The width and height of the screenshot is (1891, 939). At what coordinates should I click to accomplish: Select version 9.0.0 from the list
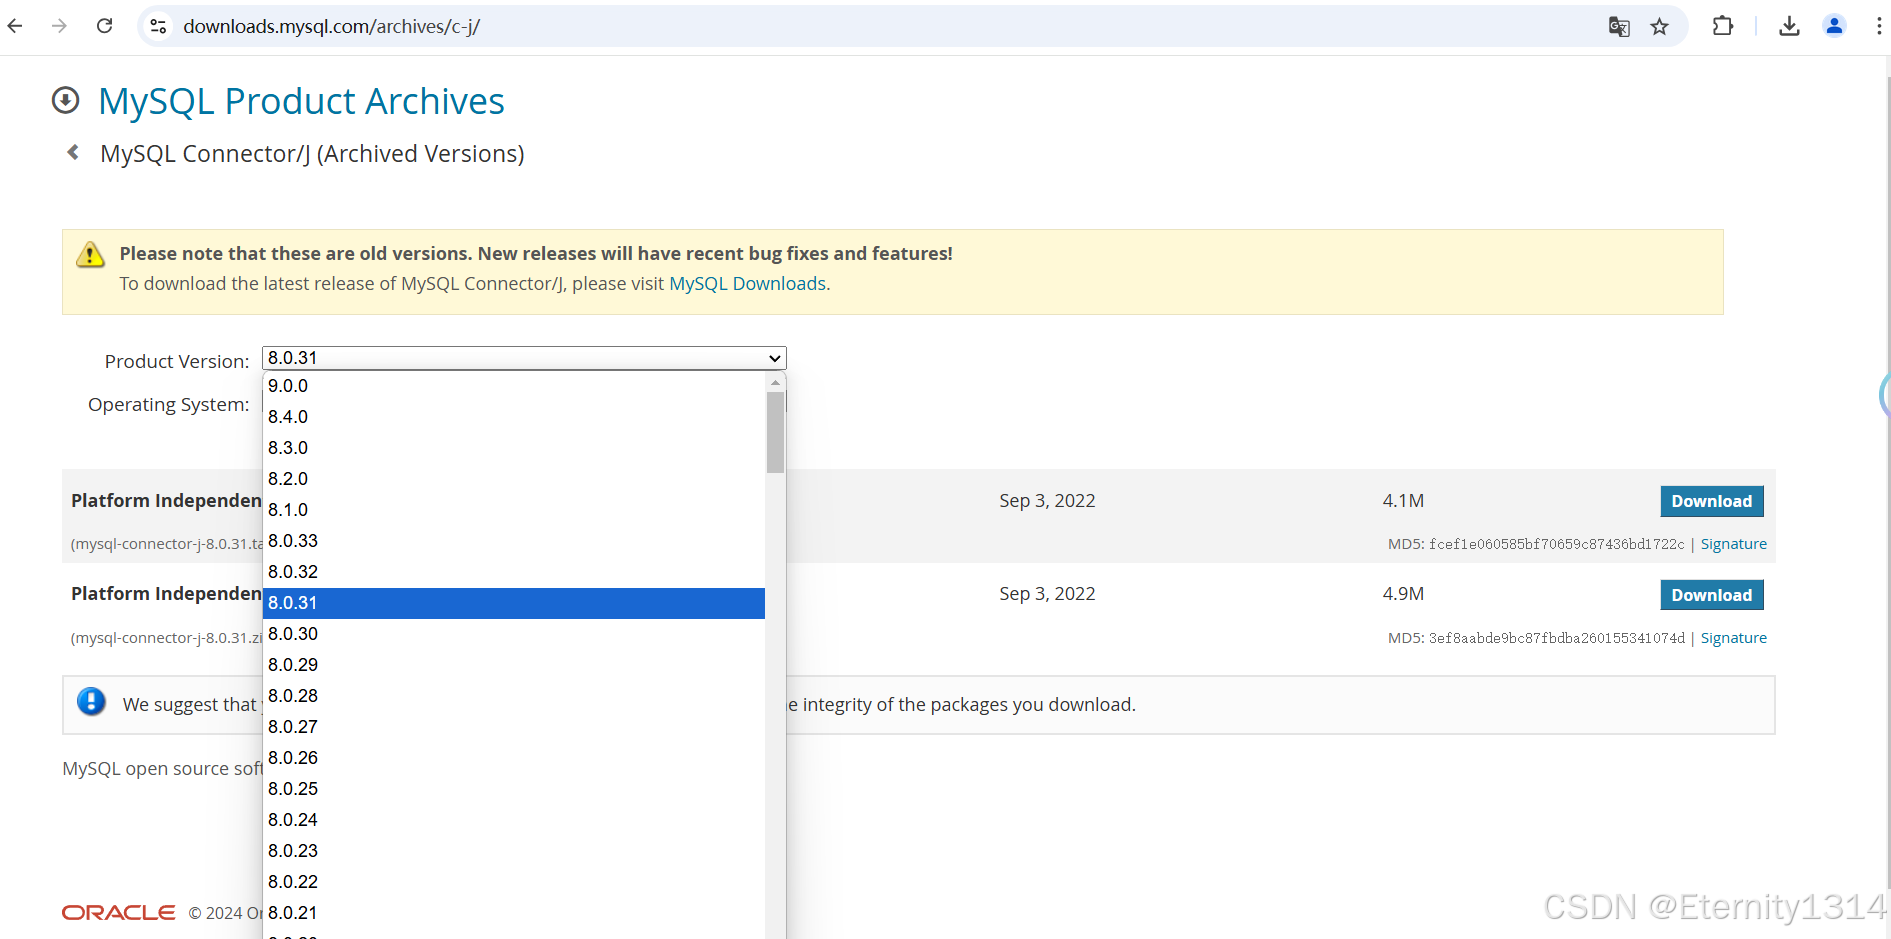pos(514,386)
